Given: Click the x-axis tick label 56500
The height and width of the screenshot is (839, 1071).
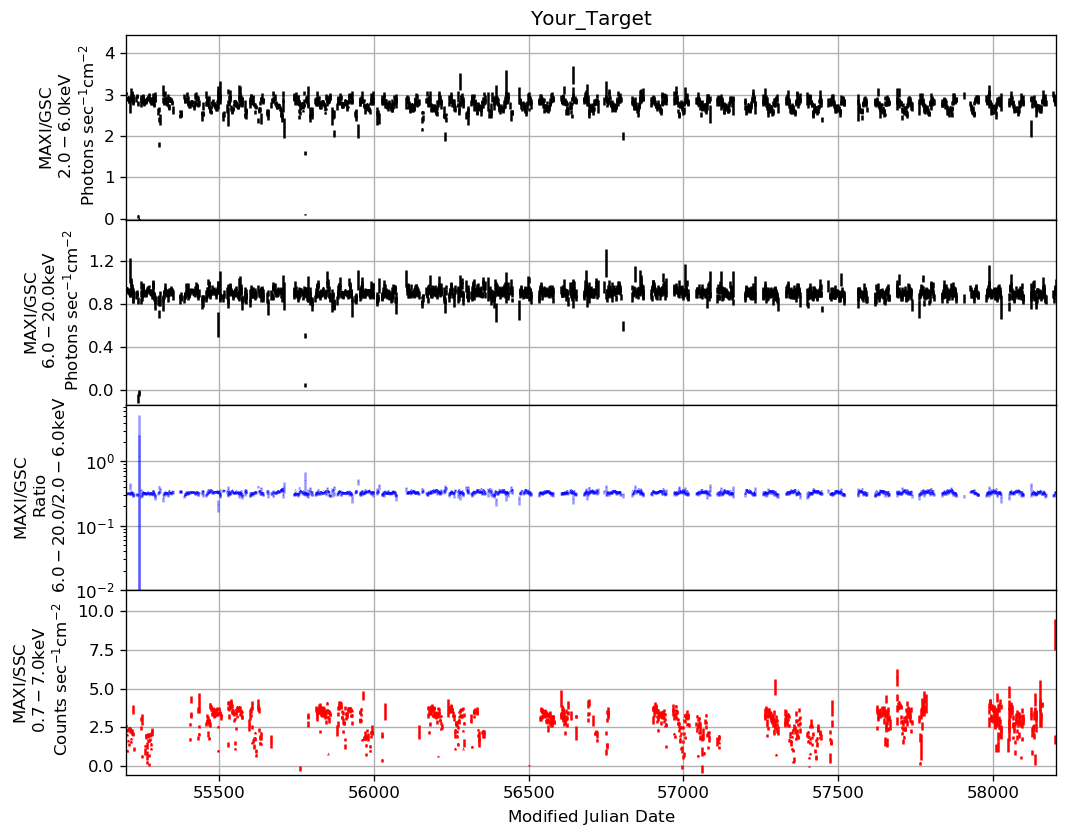Looking at the screenshot, I should (x=529, y=793).
